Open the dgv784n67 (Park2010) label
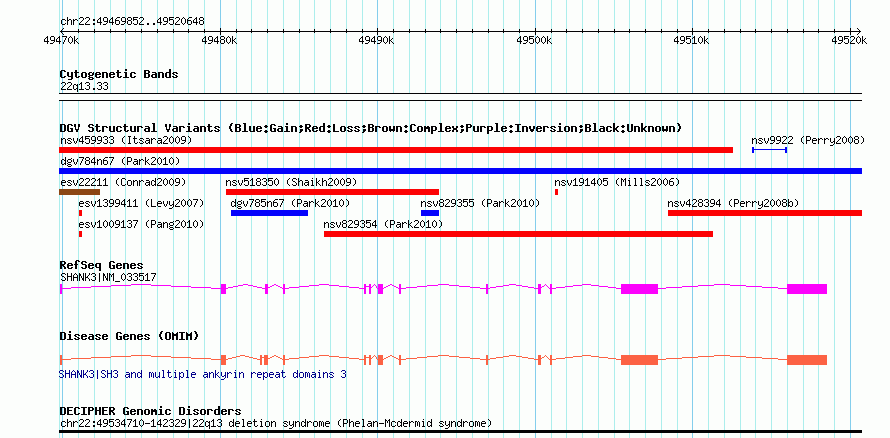 click(120, 161)
